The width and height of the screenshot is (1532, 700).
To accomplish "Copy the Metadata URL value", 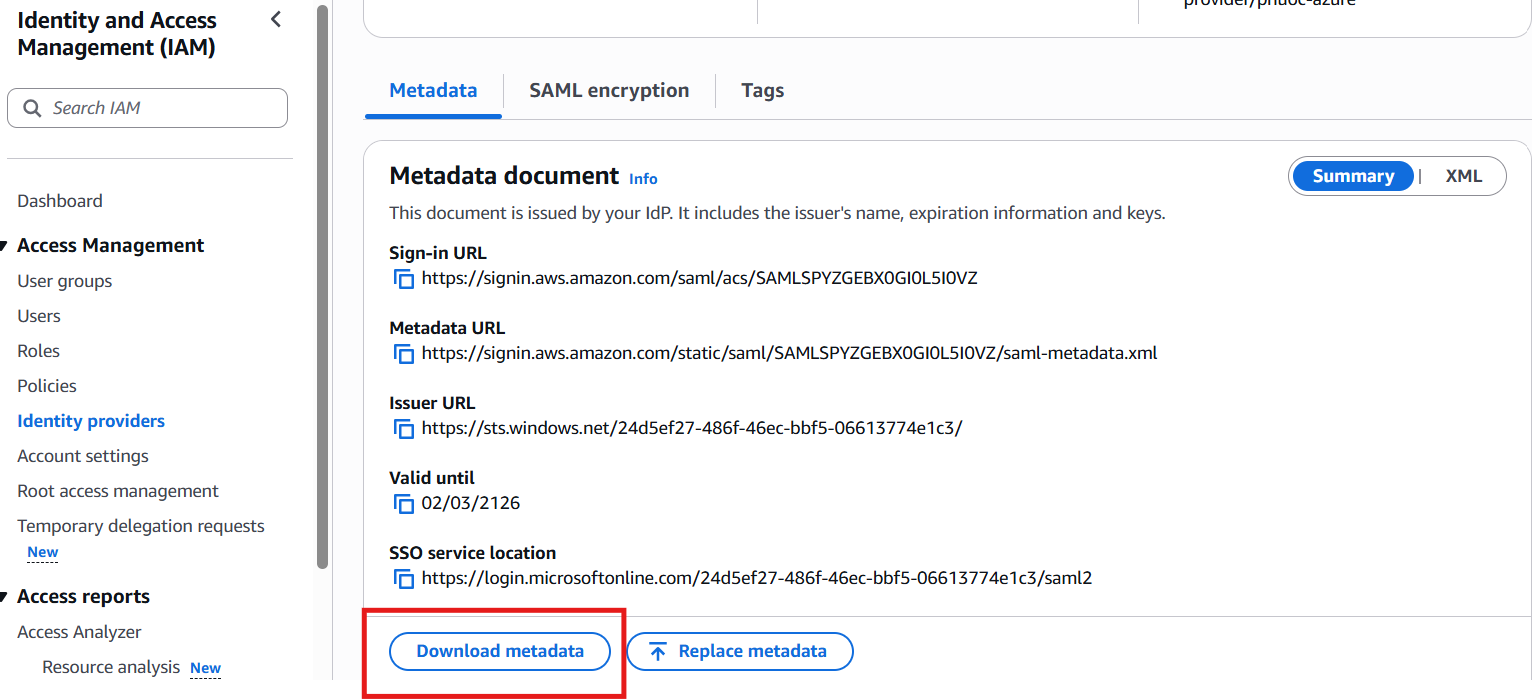I will 404,354.
